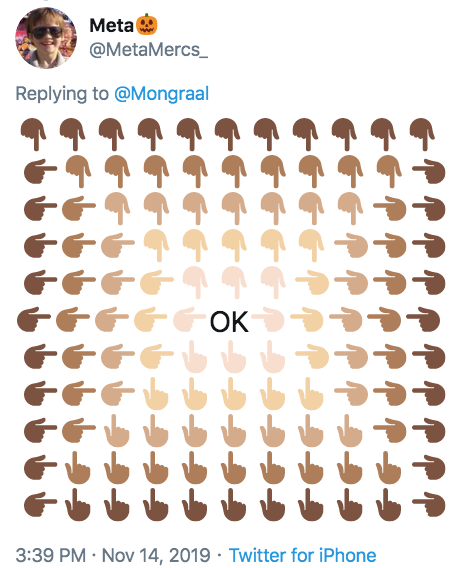Click the first dark down-pointing hand emoji
This screenshot has width=457, height=568.
(33, 134)
